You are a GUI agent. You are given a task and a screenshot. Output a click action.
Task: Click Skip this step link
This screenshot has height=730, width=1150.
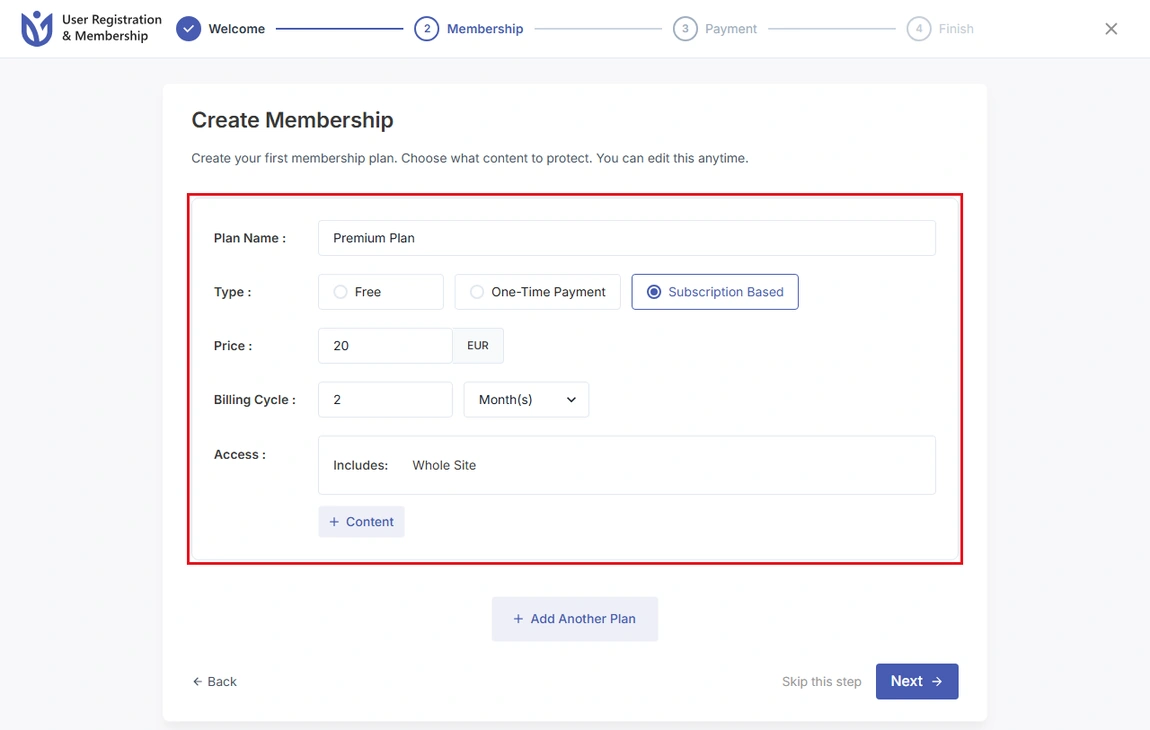click(x=821, y=682)
